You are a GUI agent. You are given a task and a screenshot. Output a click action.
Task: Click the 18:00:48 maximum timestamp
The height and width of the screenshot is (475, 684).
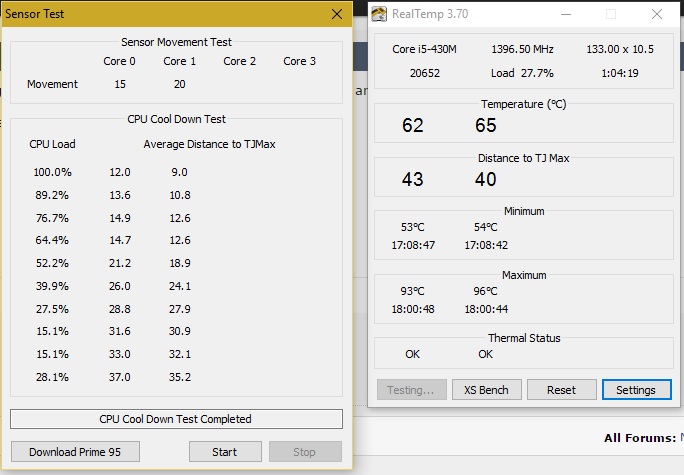[413, 309]
